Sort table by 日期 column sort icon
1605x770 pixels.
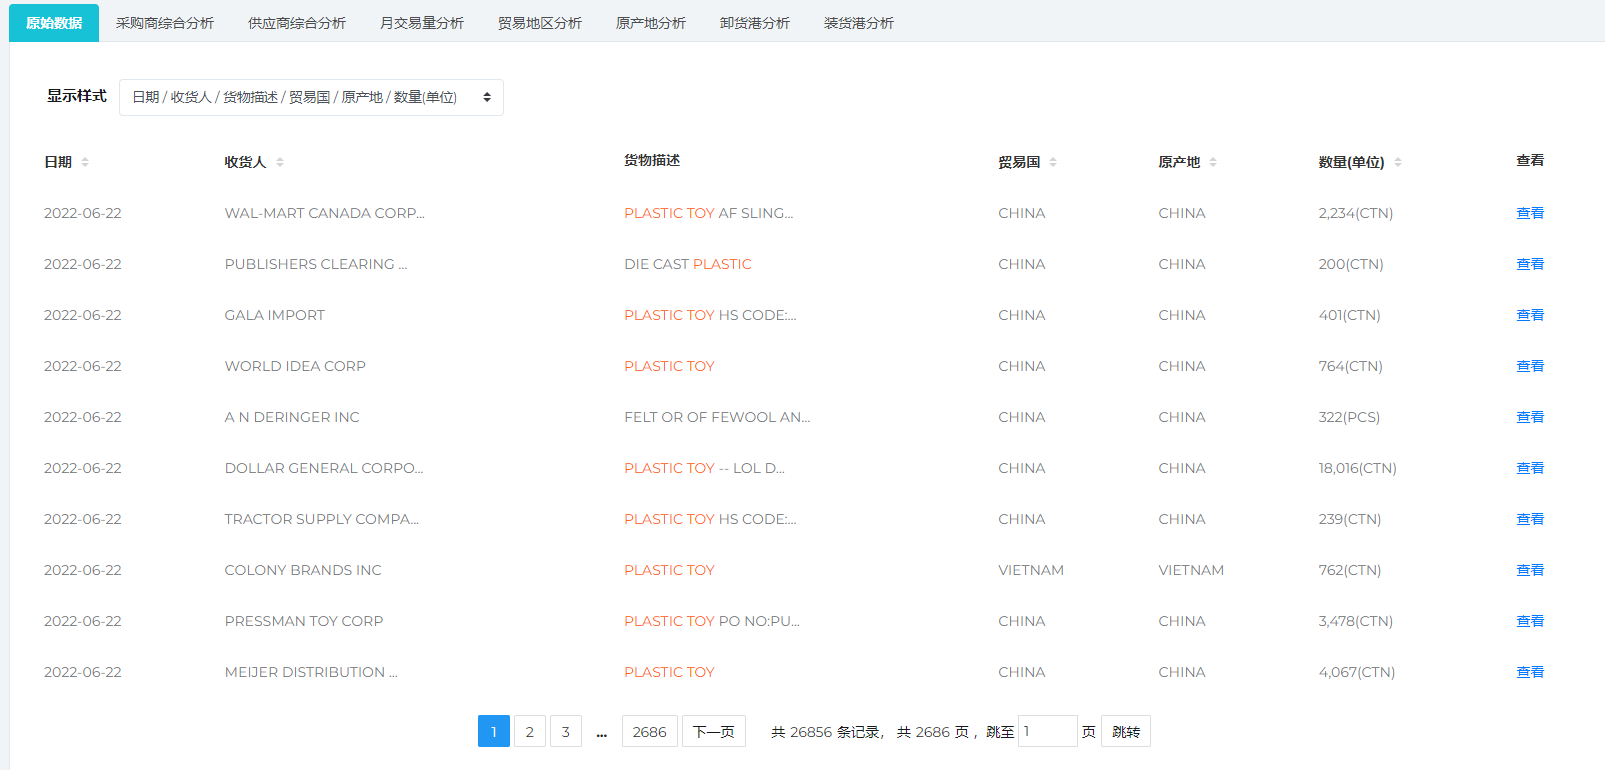coord(85,162)
